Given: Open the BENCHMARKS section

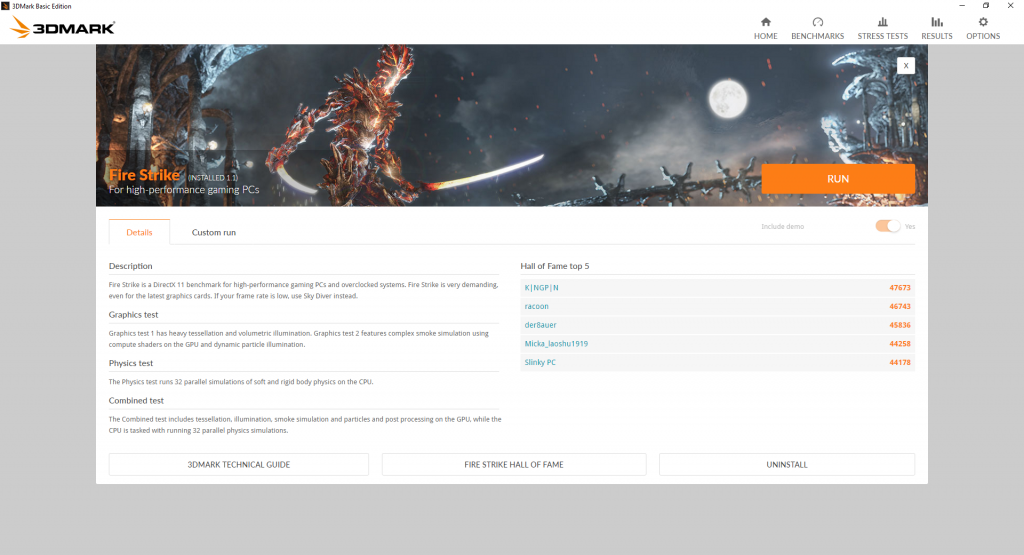Looking at the screenshot, I should tap(817, 29).
